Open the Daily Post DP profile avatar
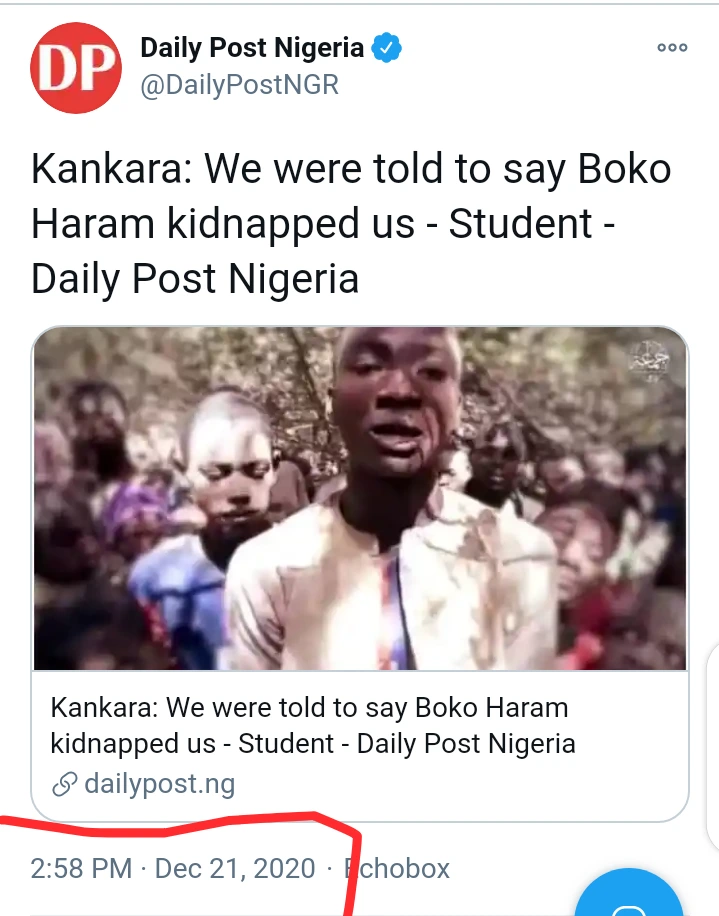The width and height of the screenshot is (719, 916). click(x=76, y=65)
